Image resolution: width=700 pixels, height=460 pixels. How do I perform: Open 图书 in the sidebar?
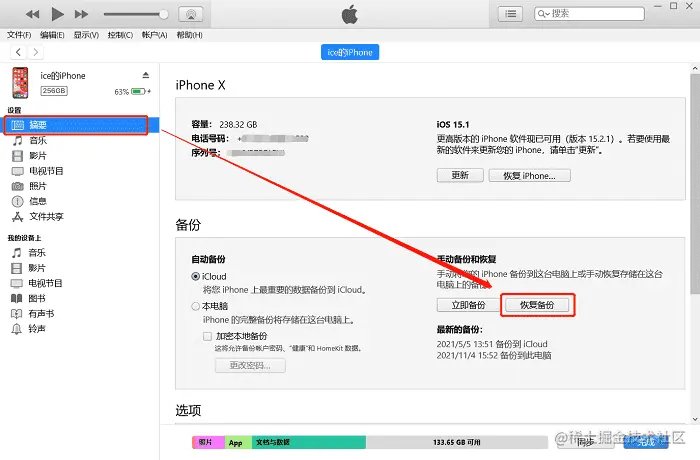pos(38,298)
